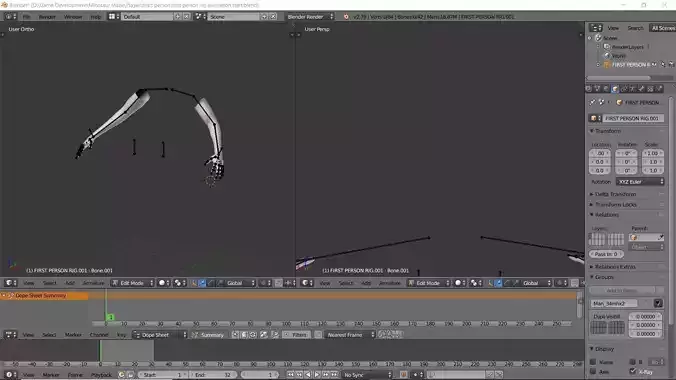Open the Render menu in top bar
This screenshot has width=676, height=380.
[x=47, y=17]
